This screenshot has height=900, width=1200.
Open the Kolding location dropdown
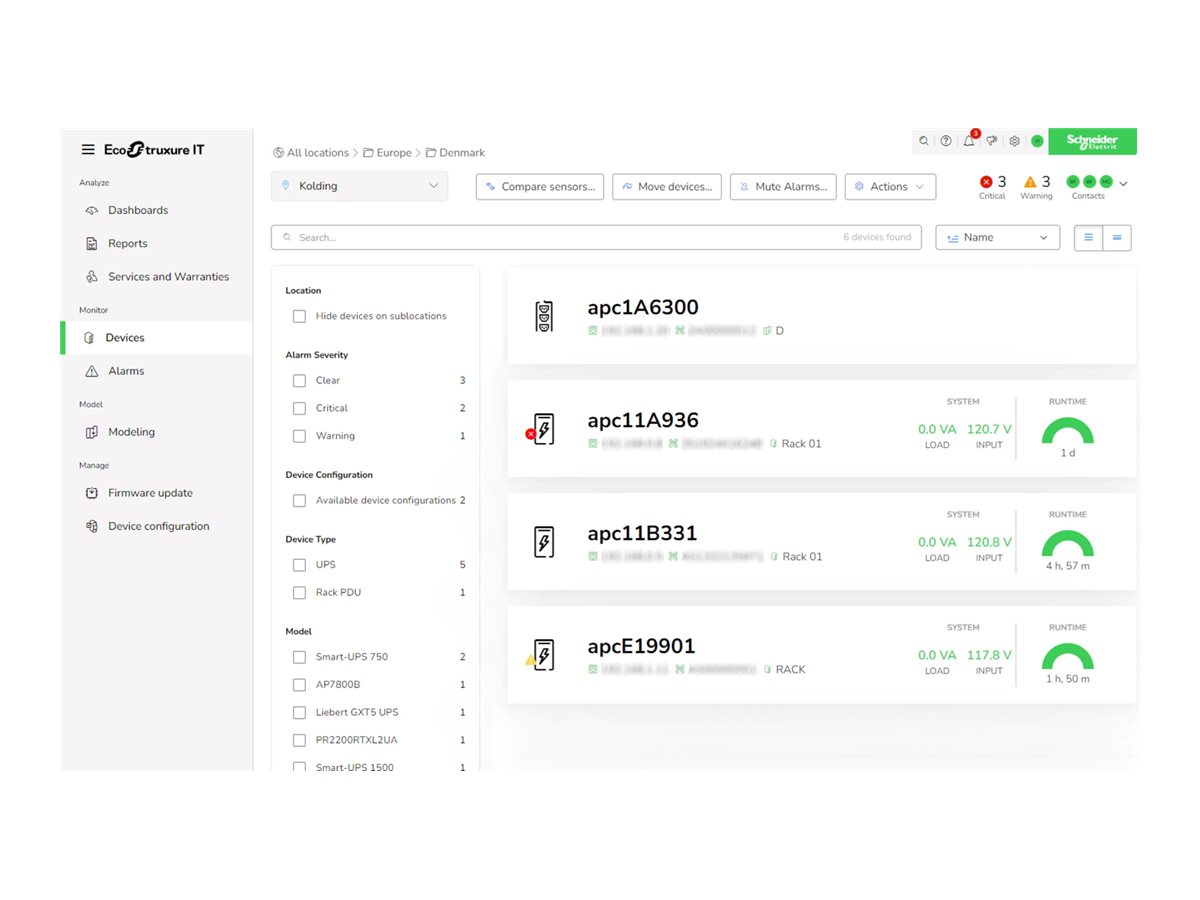pyautogui.click(x=360, y=186)
